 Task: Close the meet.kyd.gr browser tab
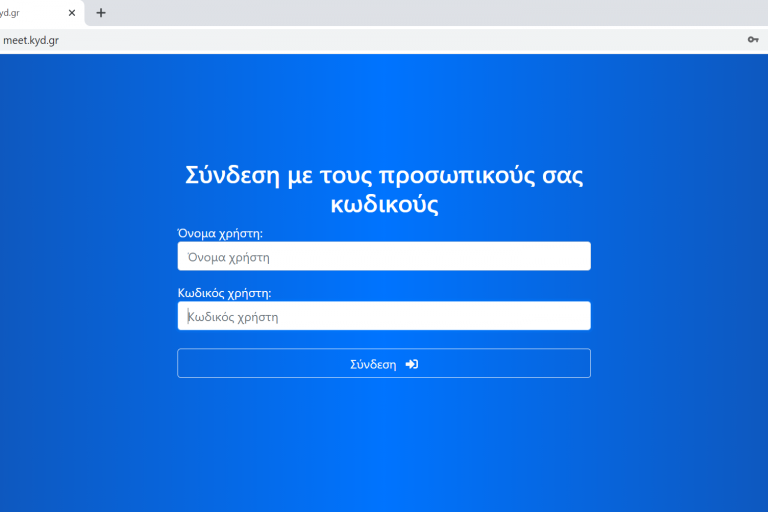pos(72,13)
